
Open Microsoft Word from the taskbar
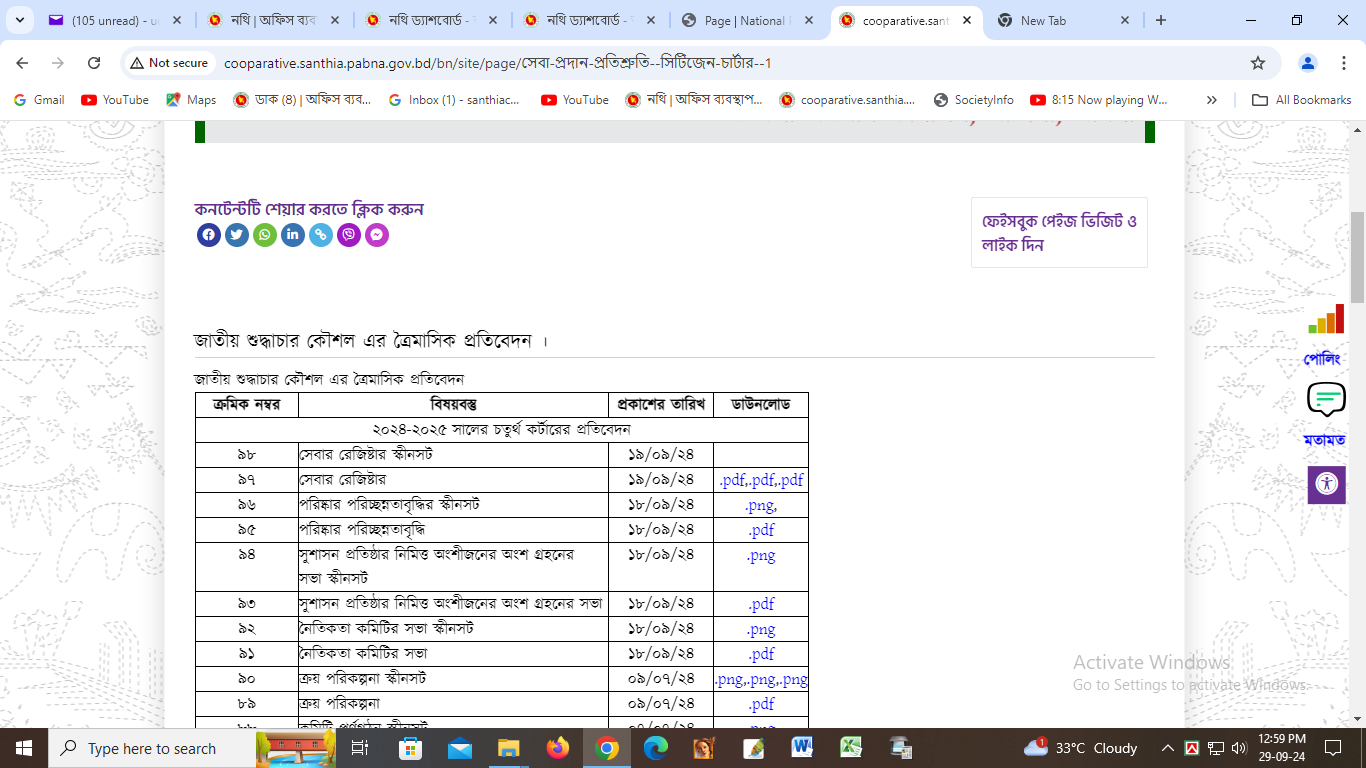802,748
